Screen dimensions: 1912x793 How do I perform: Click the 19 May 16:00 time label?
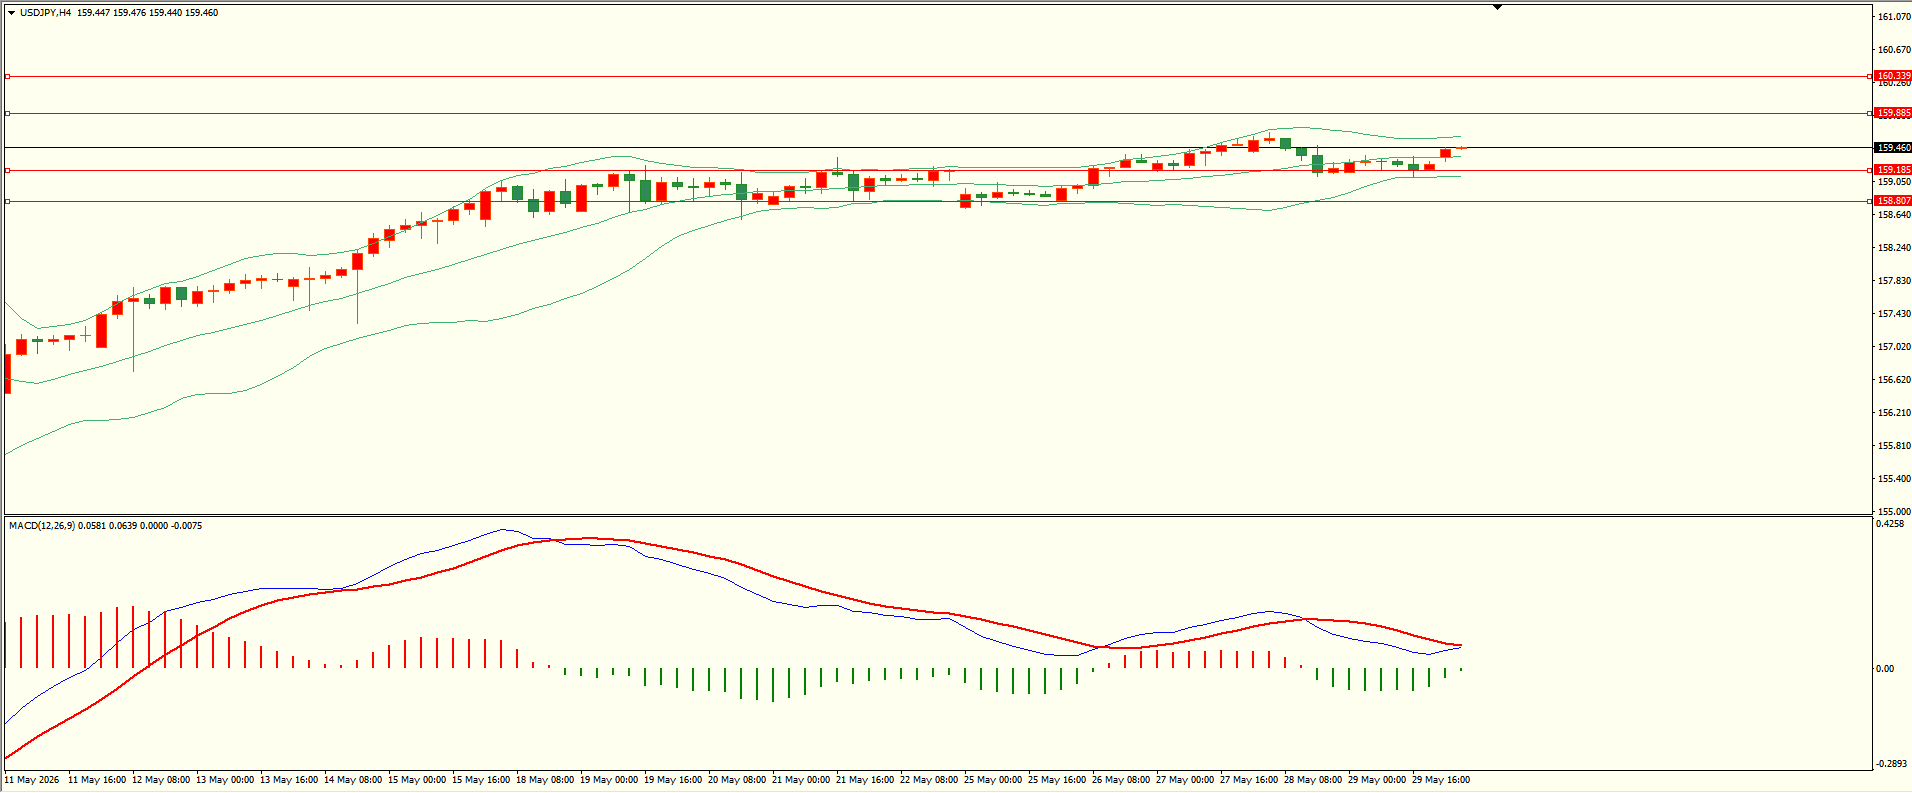pyautogui.click(x=673, y=780)
